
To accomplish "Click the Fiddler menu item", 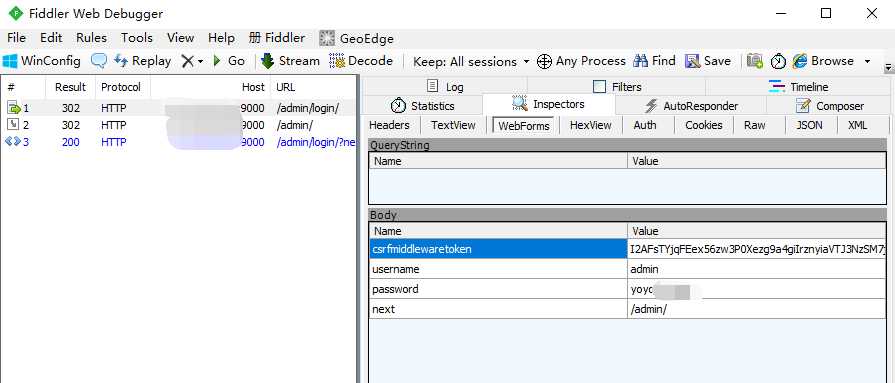I will (277, 38).
